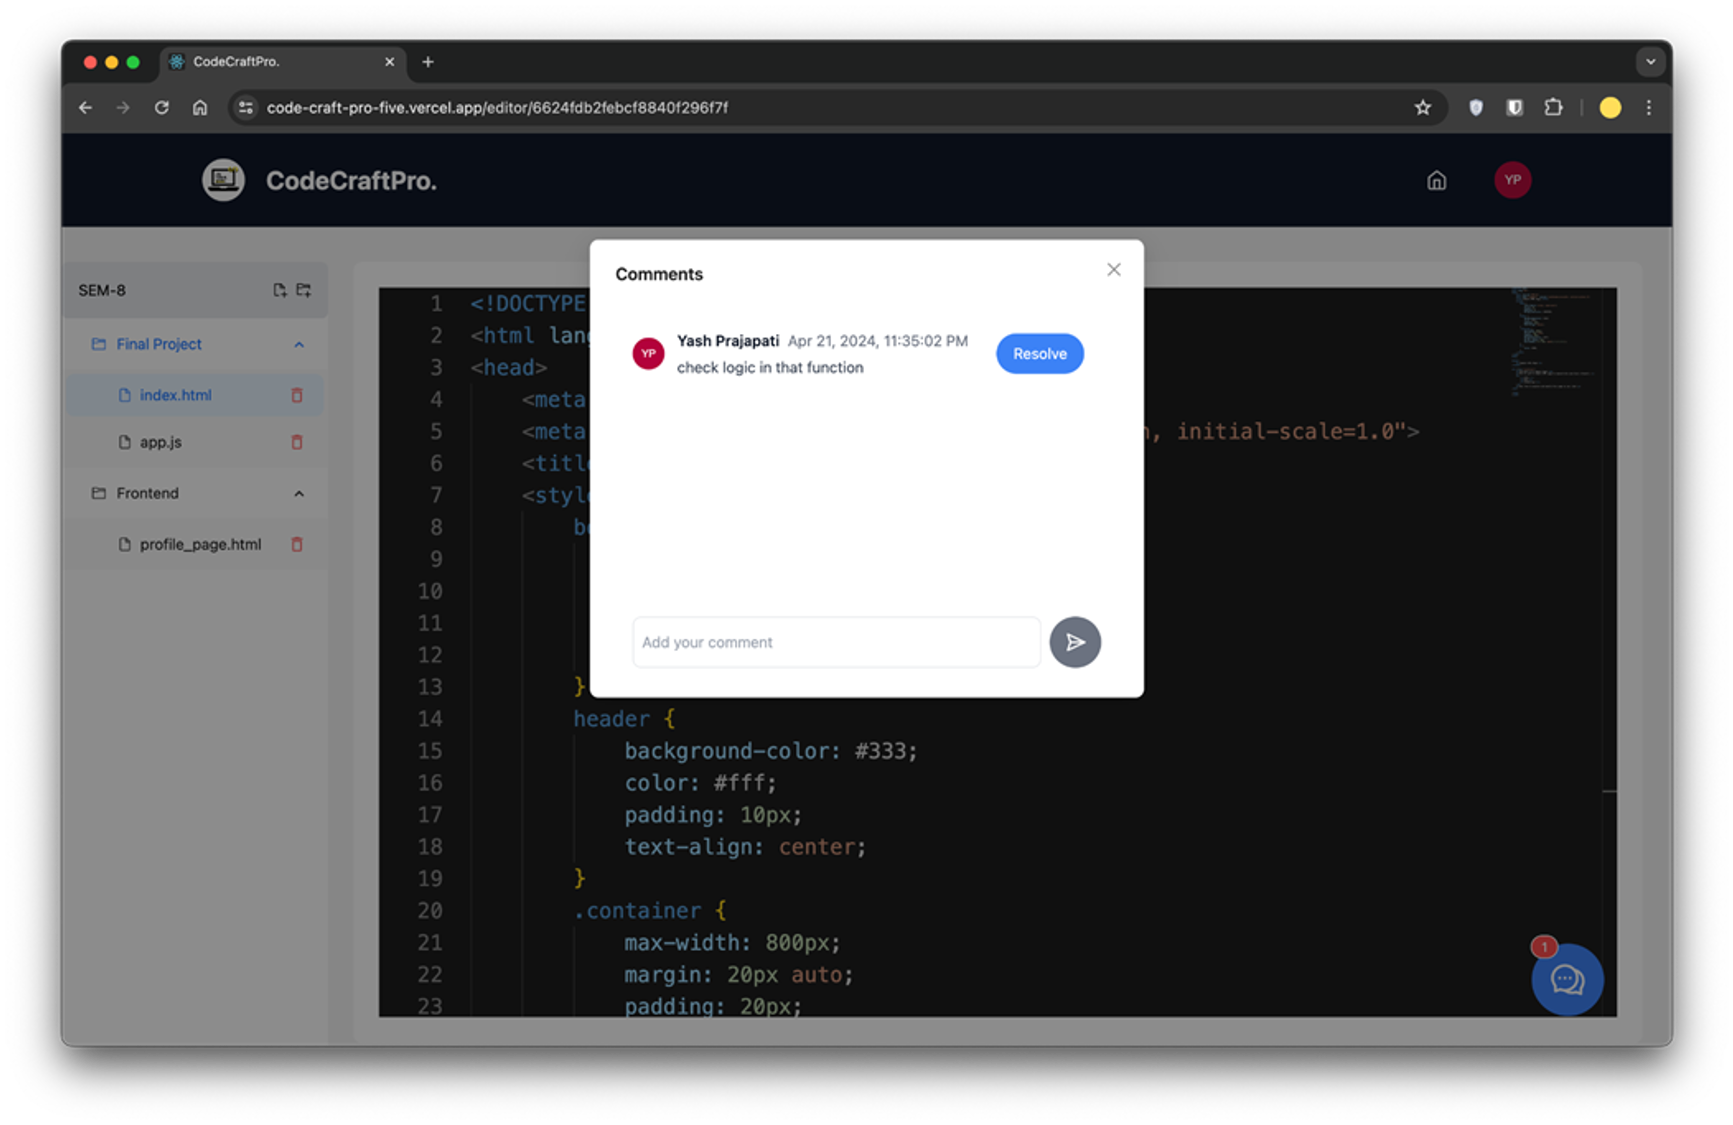
Task: Select the Frontend folder
Action: pos(147,493)
